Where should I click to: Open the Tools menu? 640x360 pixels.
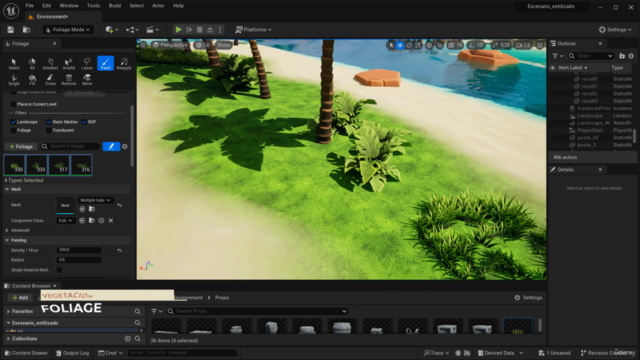(93, 6)
